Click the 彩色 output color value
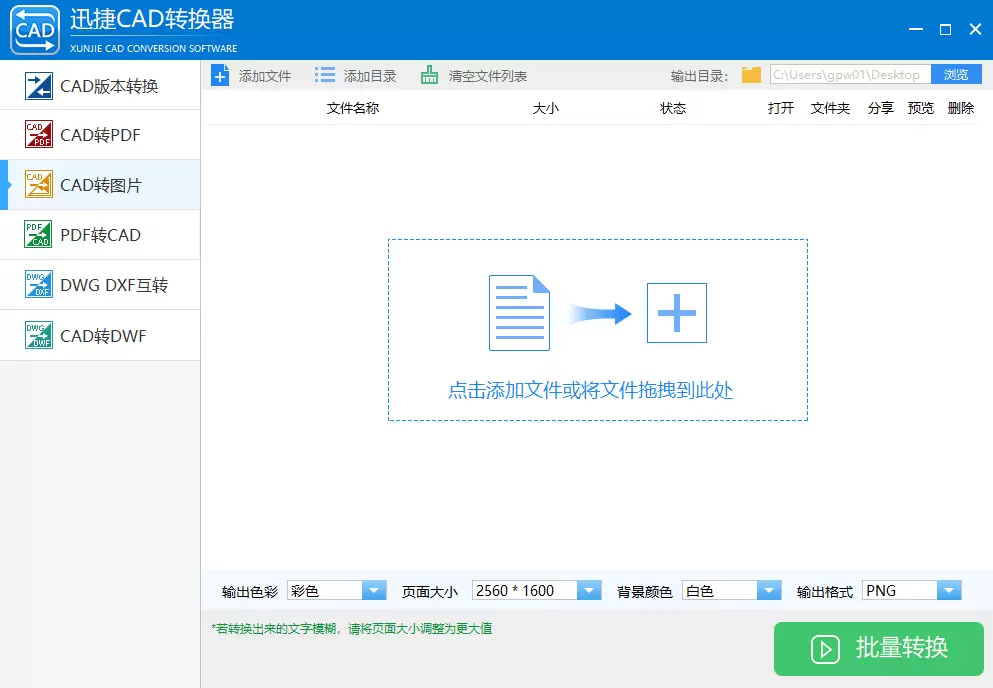 pyautogui.click(x=305, y=590)
